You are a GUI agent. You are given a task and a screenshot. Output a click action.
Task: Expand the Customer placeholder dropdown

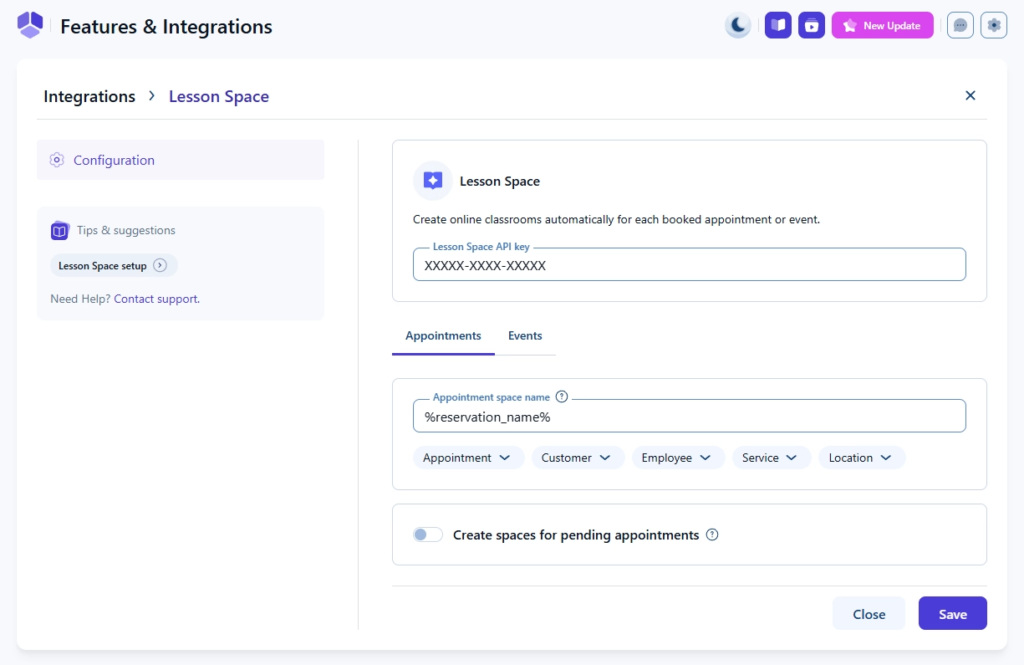(x=577, y=458)
